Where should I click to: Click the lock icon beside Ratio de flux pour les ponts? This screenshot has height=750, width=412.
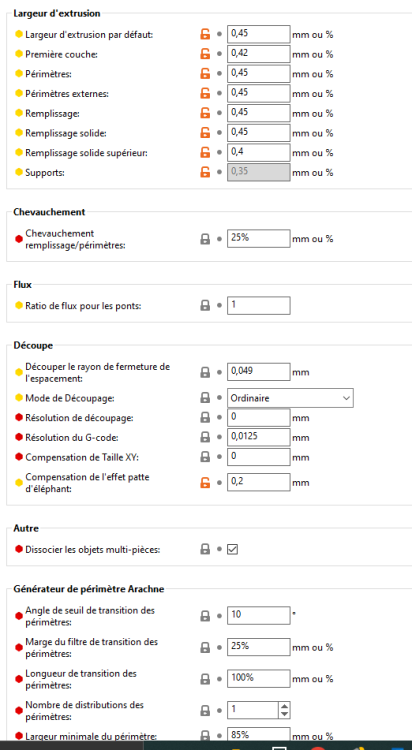[x=205, y=305]
